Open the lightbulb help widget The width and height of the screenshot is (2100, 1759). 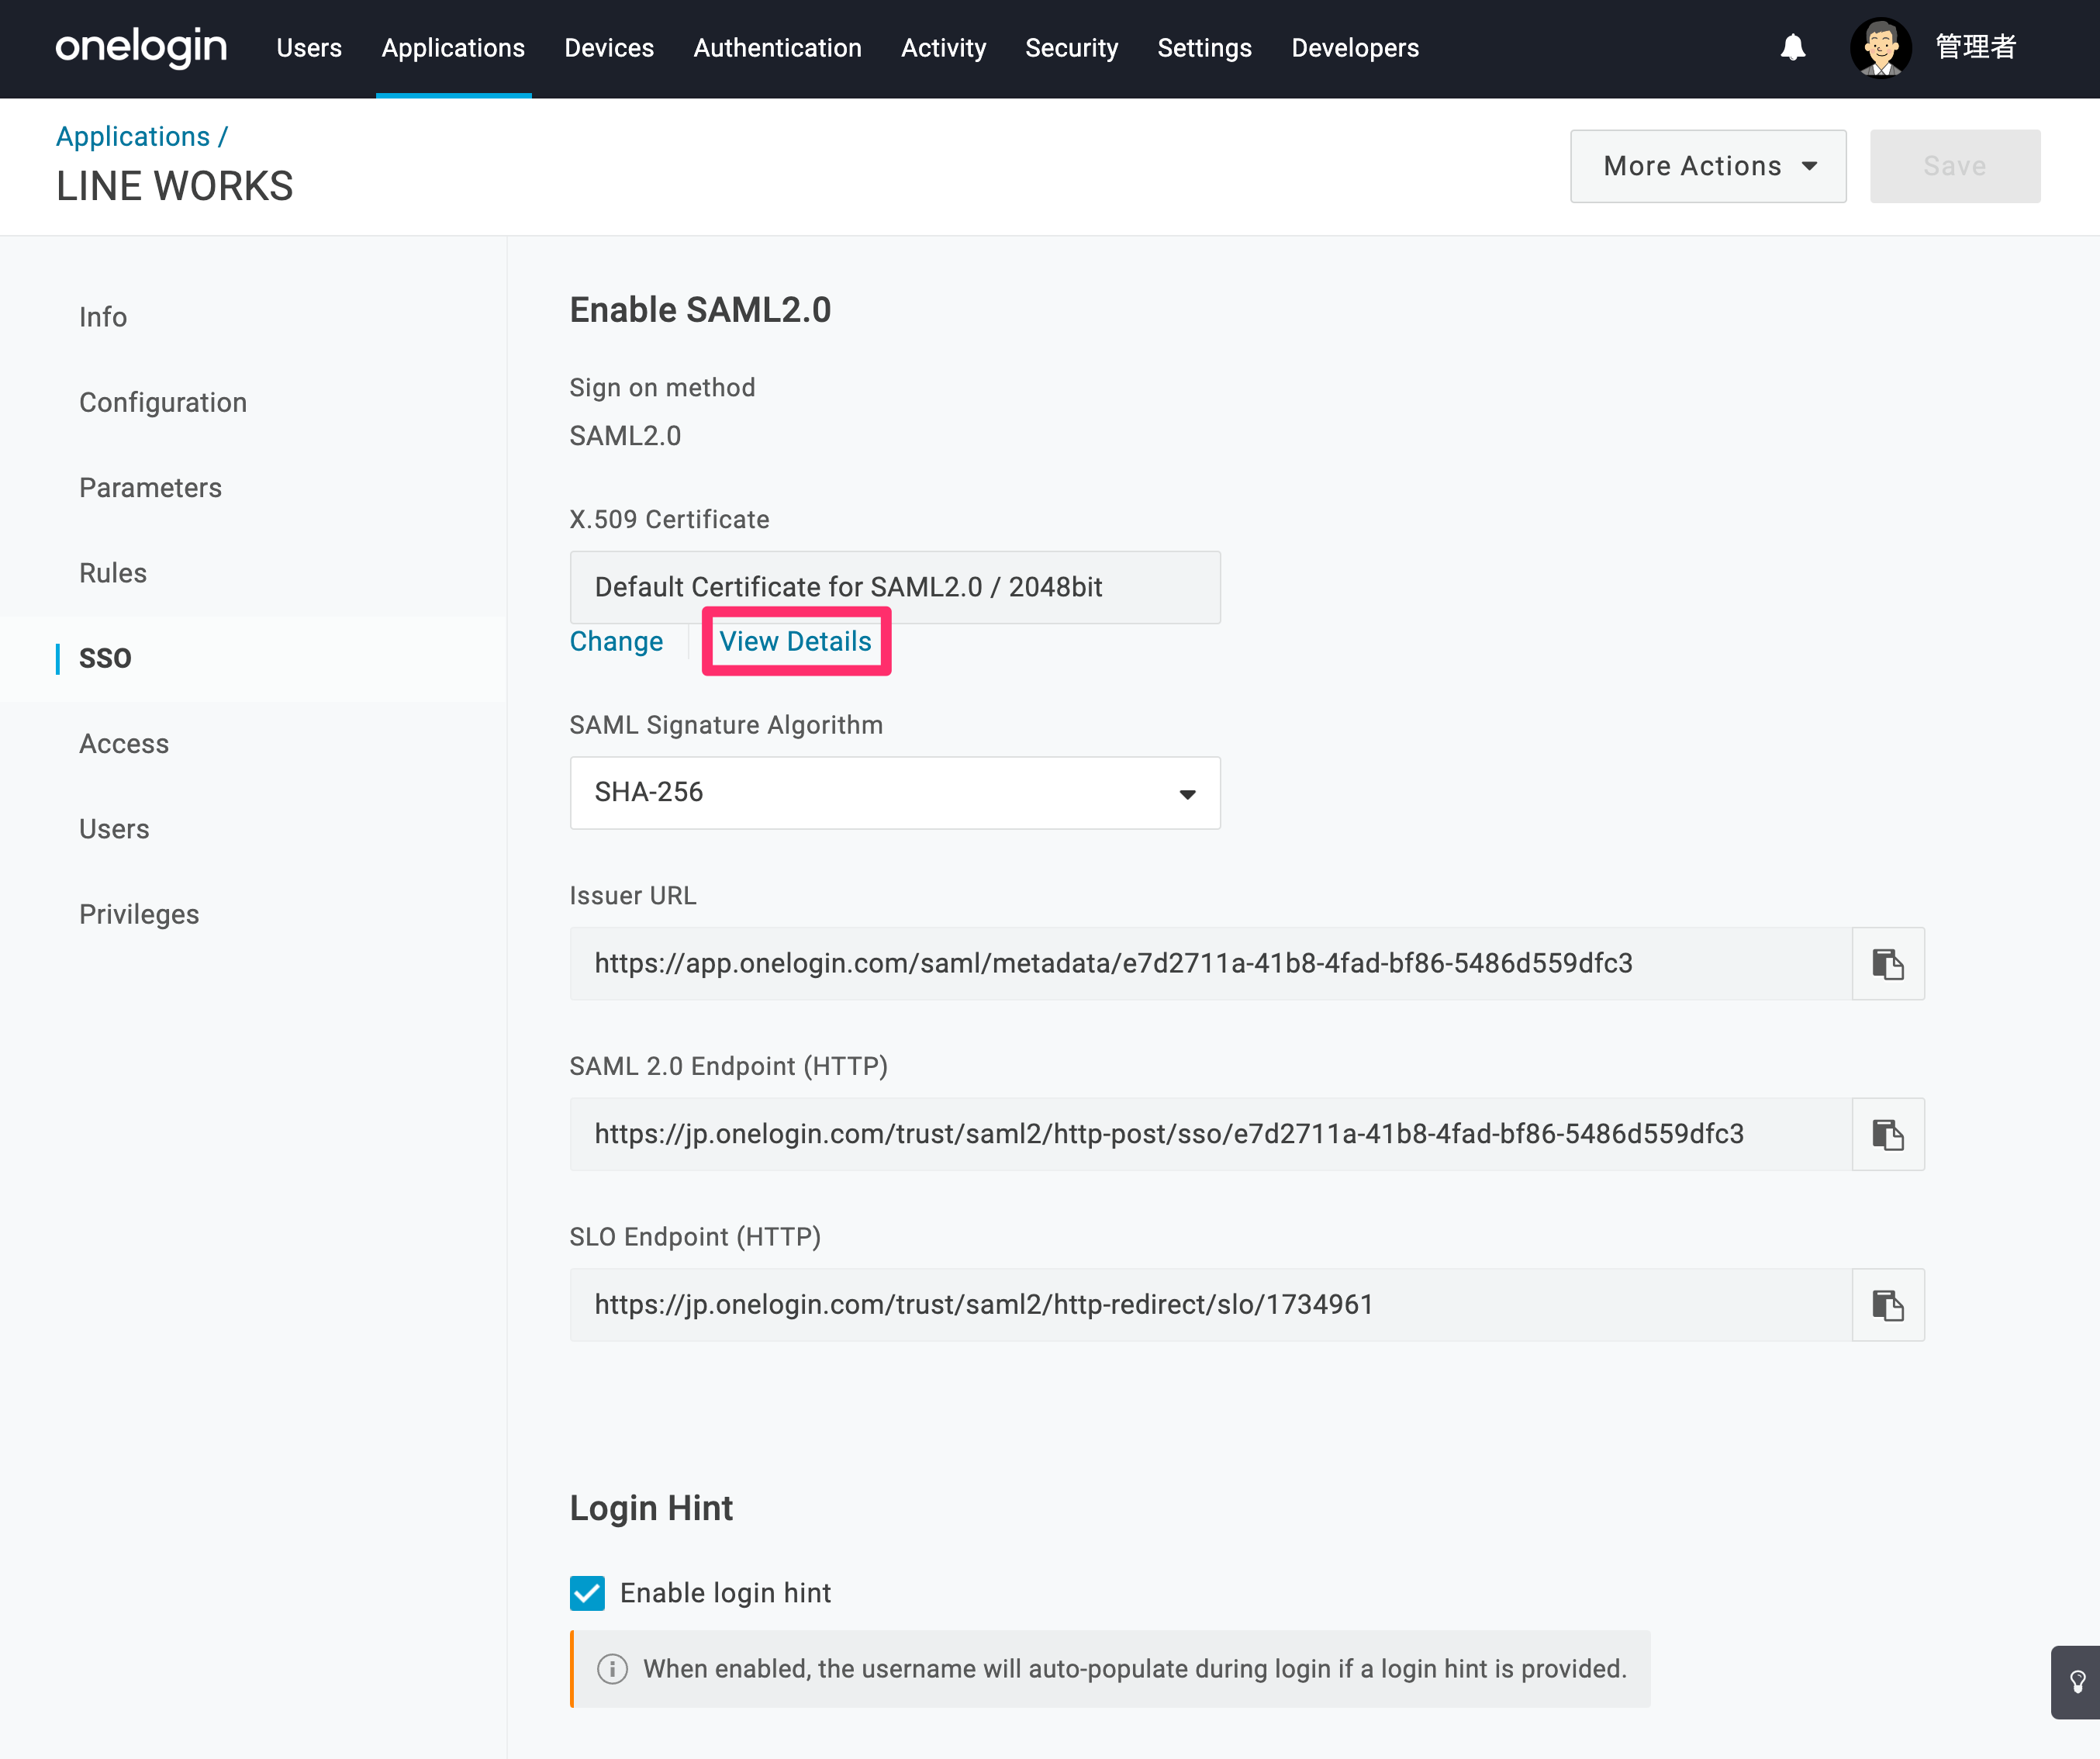click(2076, 1682)
